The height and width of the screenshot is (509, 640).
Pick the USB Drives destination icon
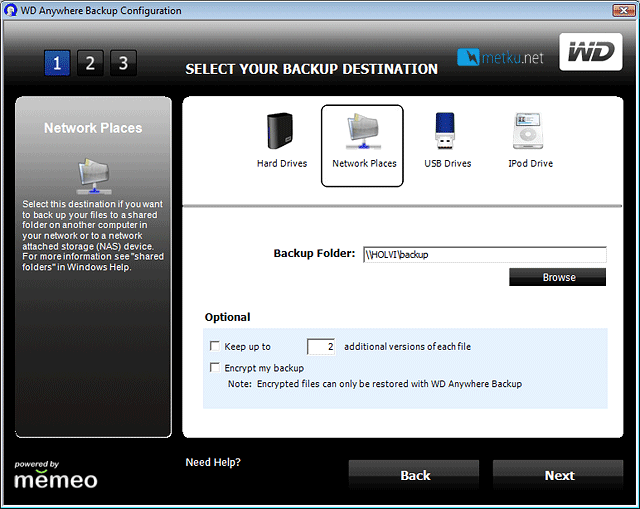pos(445,131)
